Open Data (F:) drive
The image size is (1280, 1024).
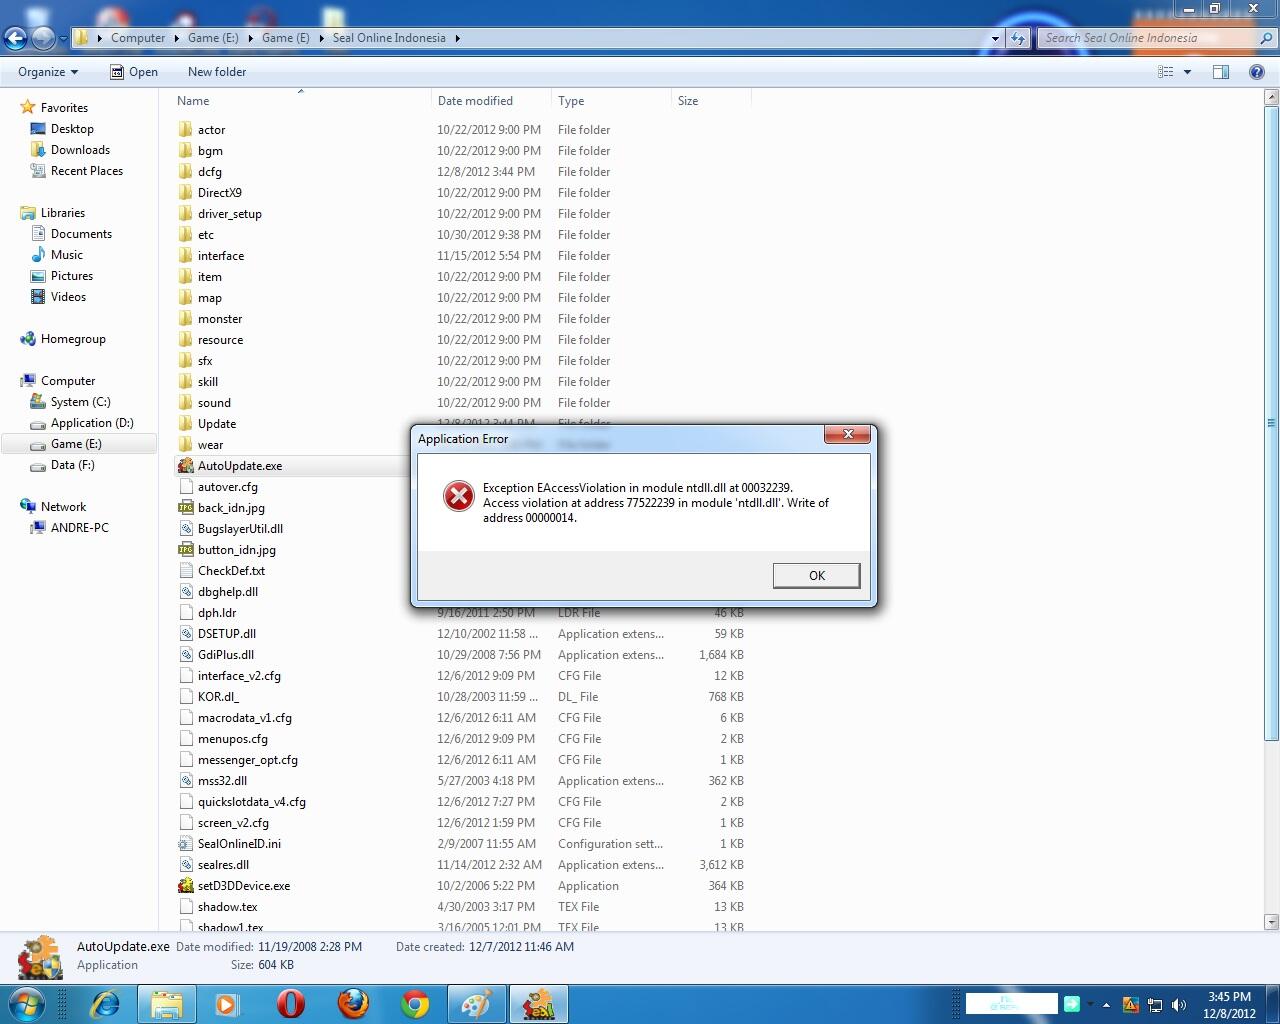72,465
